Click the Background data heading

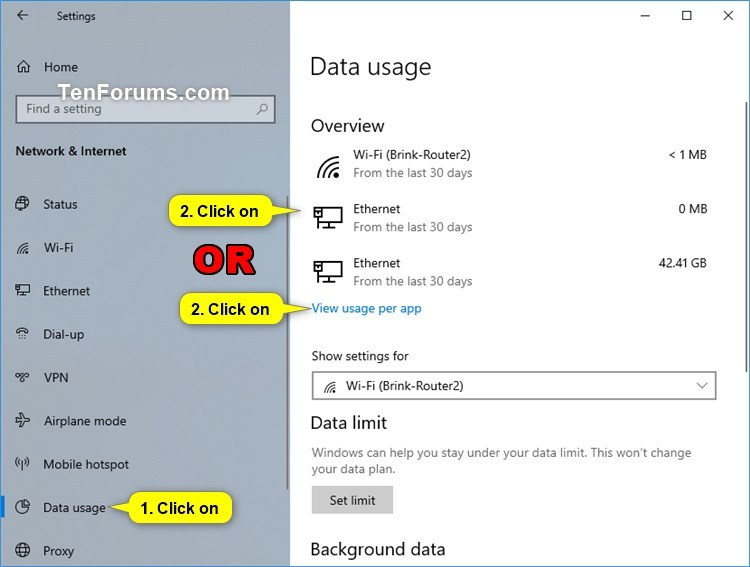[x=378, y=549]
